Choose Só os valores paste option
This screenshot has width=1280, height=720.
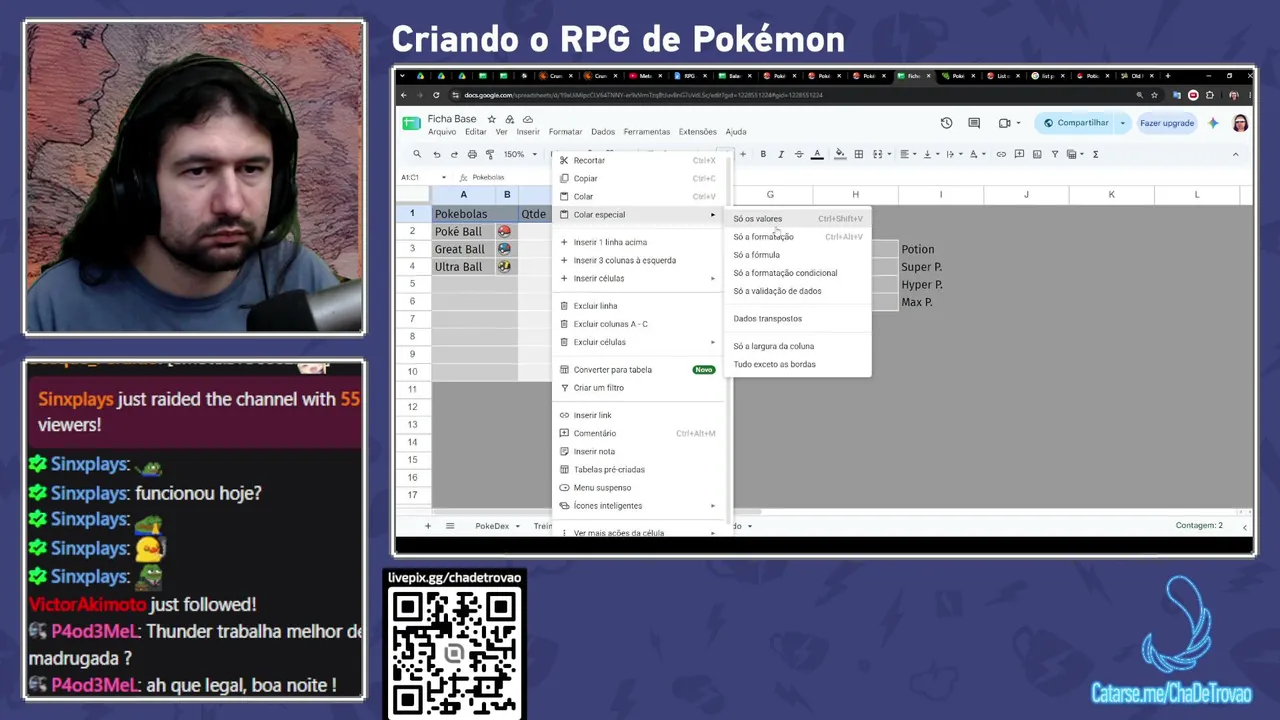pos(797,219)
